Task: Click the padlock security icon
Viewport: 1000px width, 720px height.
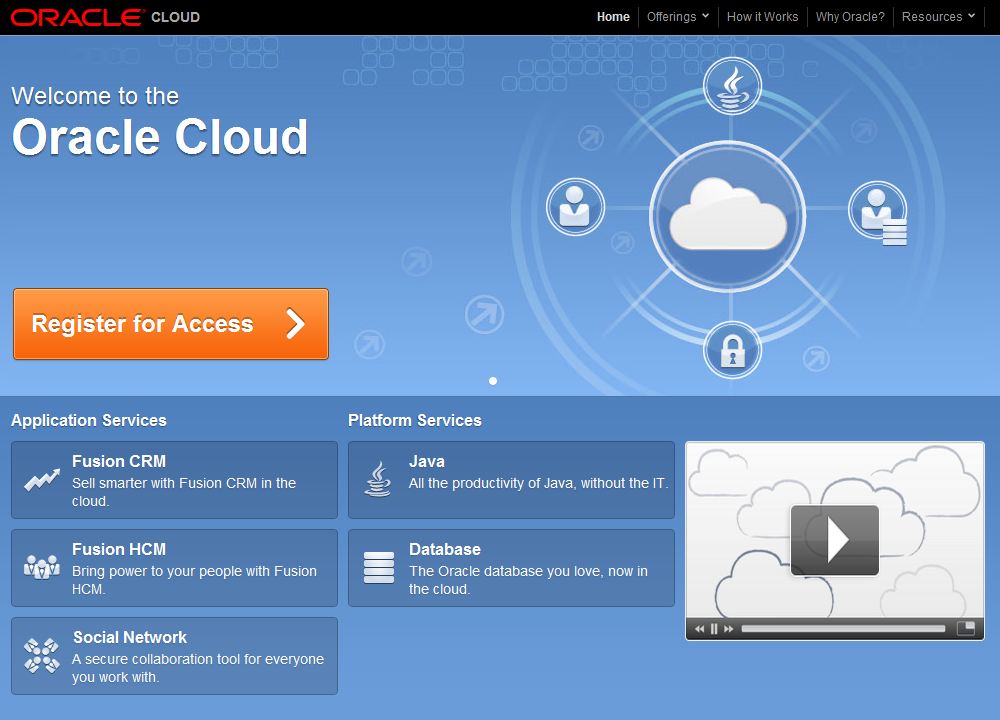Action: pyautogui.click(x=732, y=349)
